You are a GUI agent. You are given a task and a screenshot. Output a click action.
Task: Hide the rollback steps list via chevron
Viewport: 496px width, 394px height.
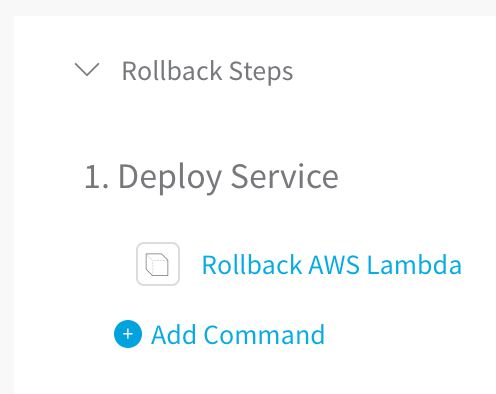coord(87,70)
